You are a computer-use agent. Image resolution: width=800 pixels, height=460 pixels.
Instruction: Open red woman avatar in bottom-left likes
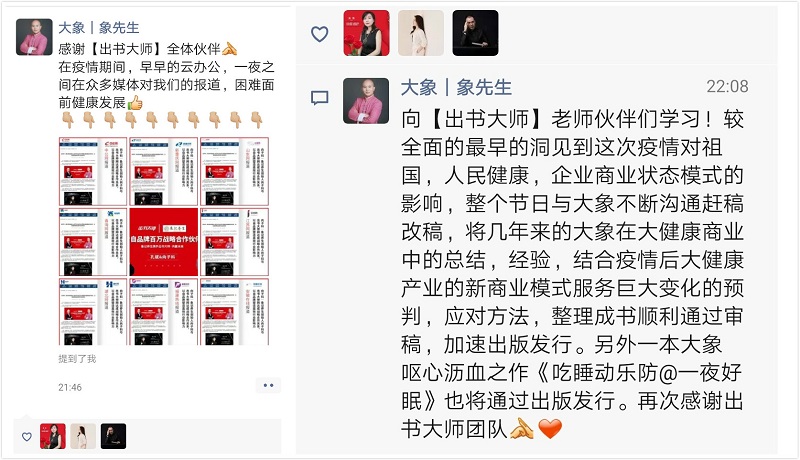pos(53,436)
